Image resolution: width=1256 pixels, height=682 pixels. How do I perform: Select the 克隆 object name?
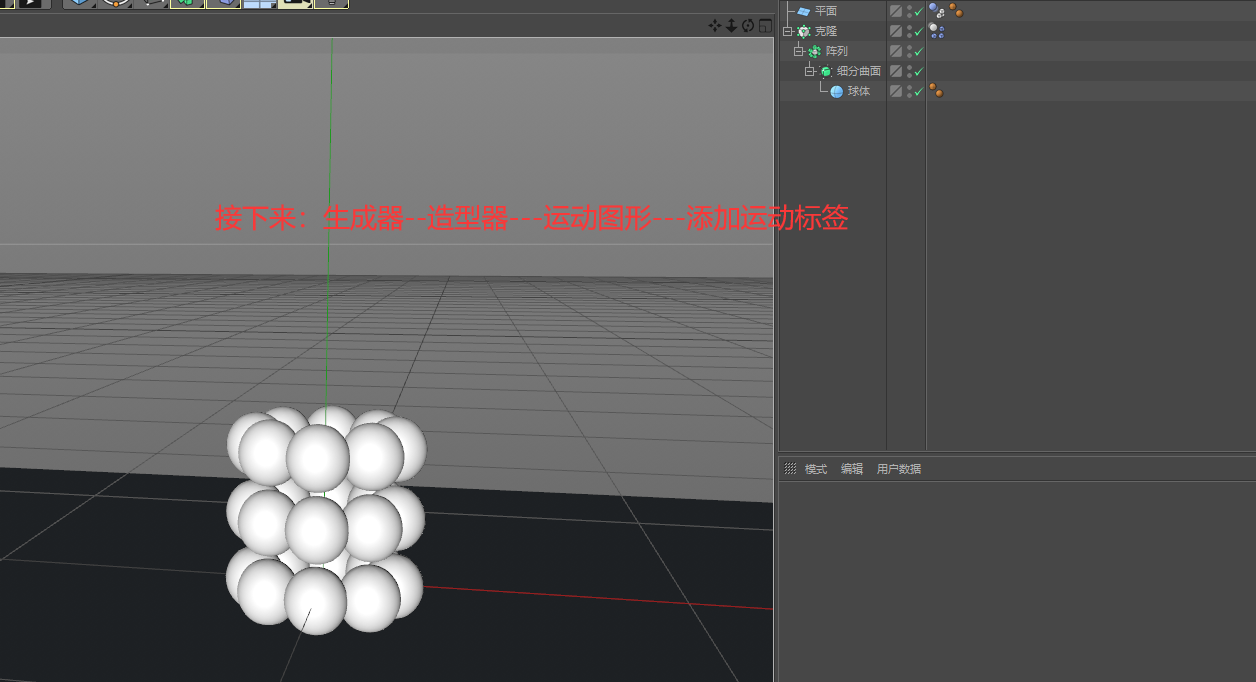pos(826,31)
